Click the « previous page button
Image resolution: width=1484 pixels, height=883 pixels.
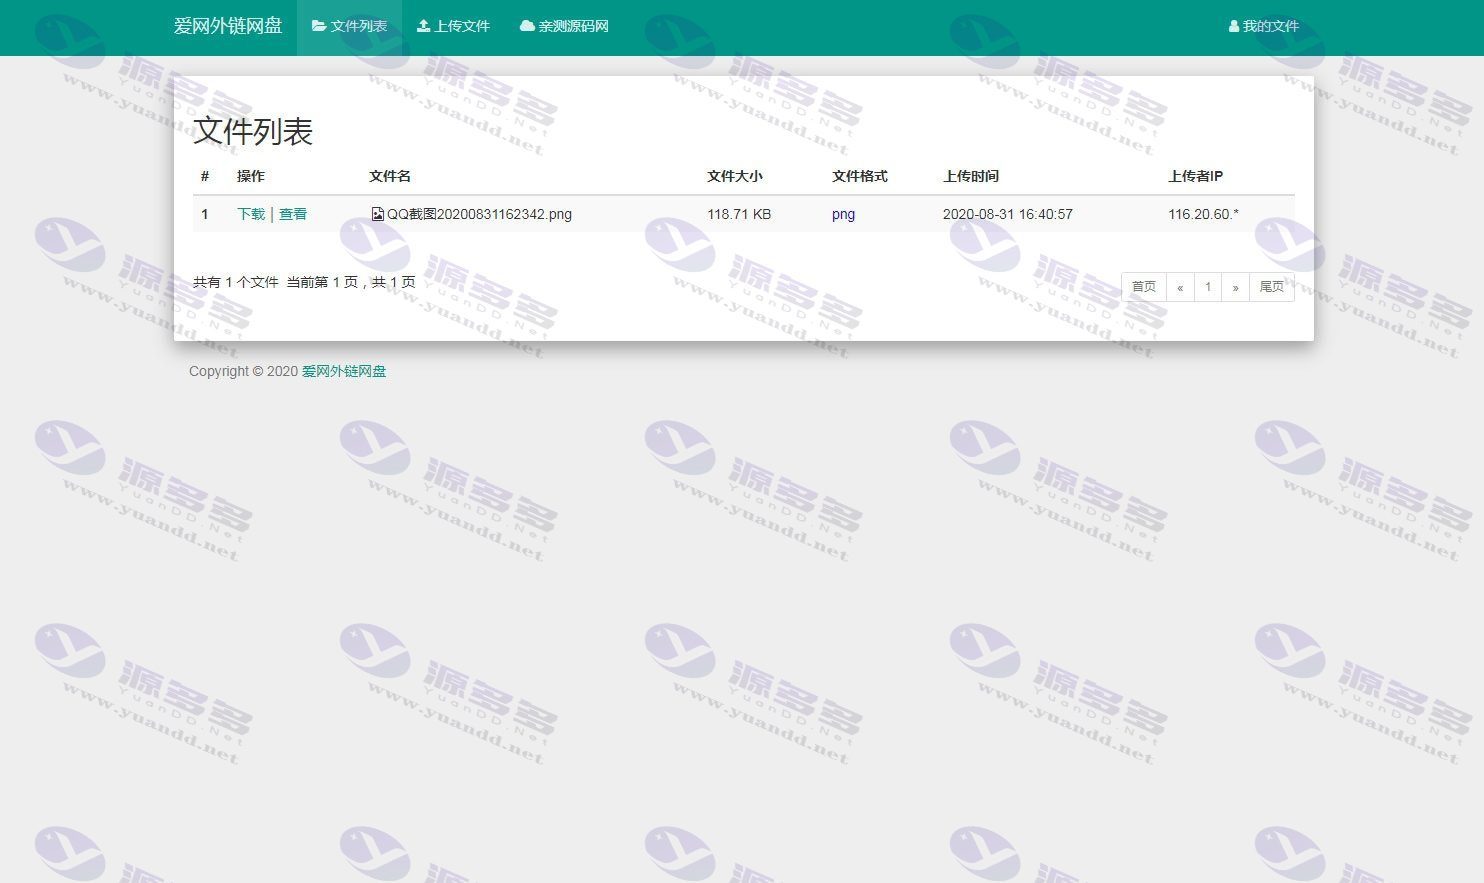[1180, 287]
